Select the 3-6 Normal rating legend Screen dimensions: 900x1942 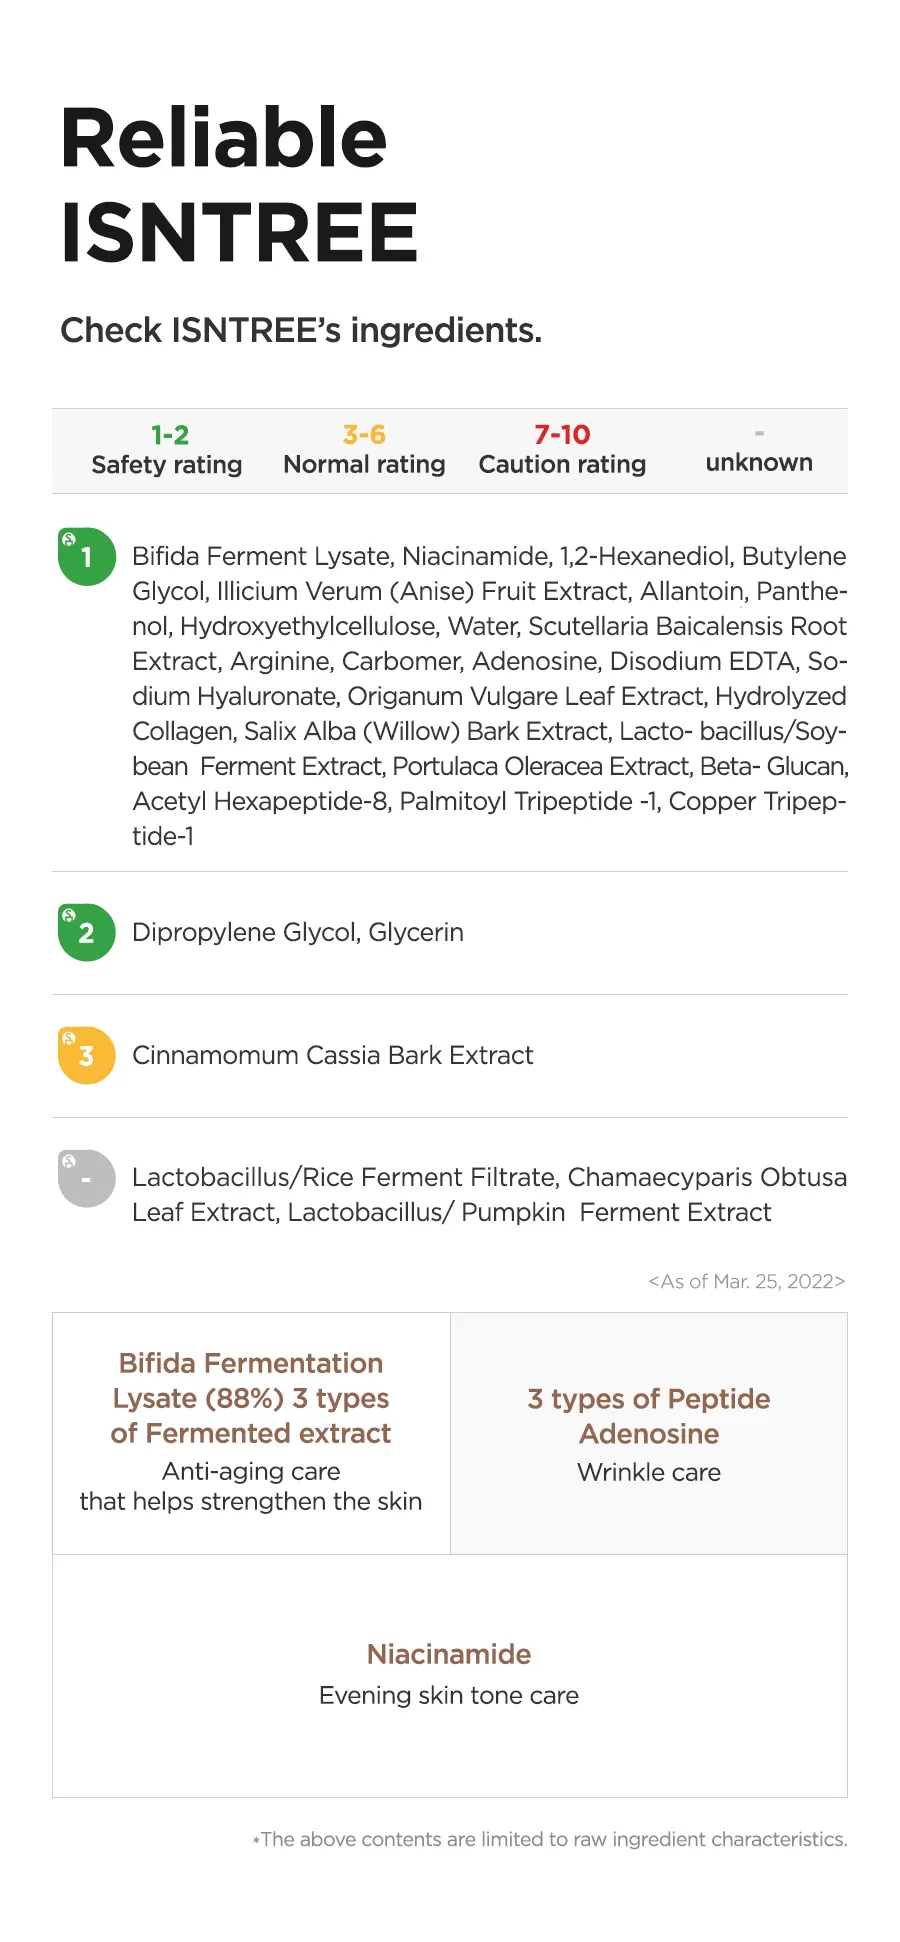click(364, 450)
